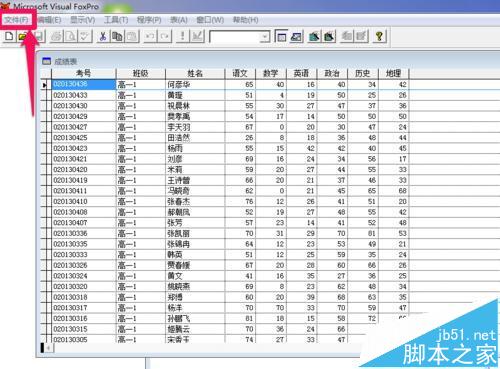Click the New file toolbar icon
This screenshot has width=500, height=369.
9,36
